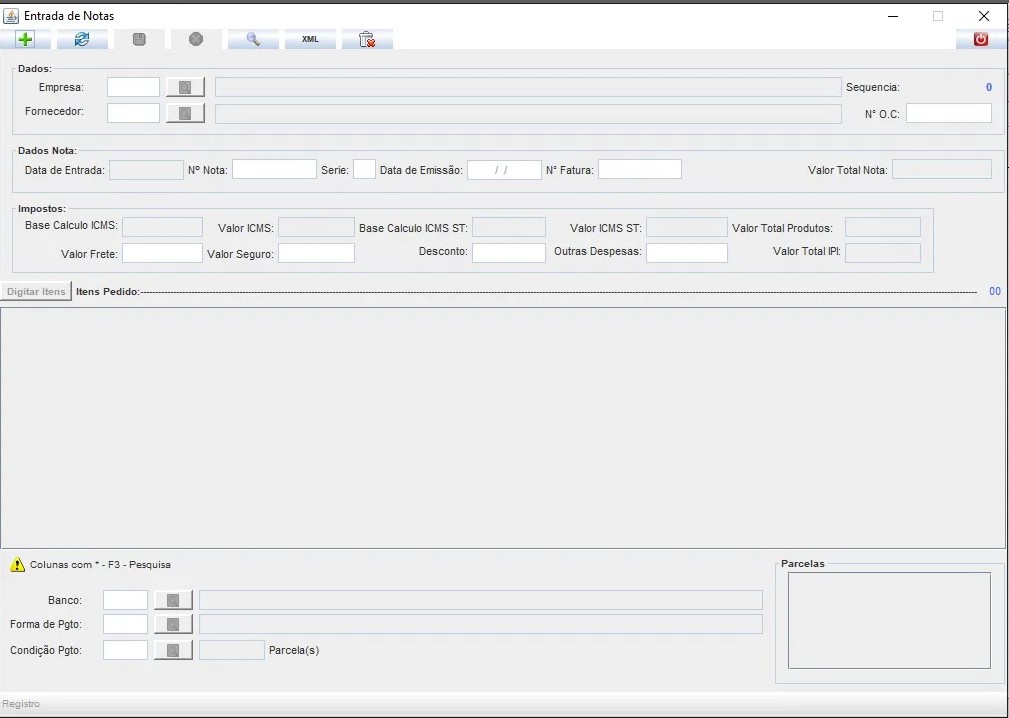The image size is (1009, 718).
Task: Open the Forma de Pgto lookup button
Action: tap(173, 624)
